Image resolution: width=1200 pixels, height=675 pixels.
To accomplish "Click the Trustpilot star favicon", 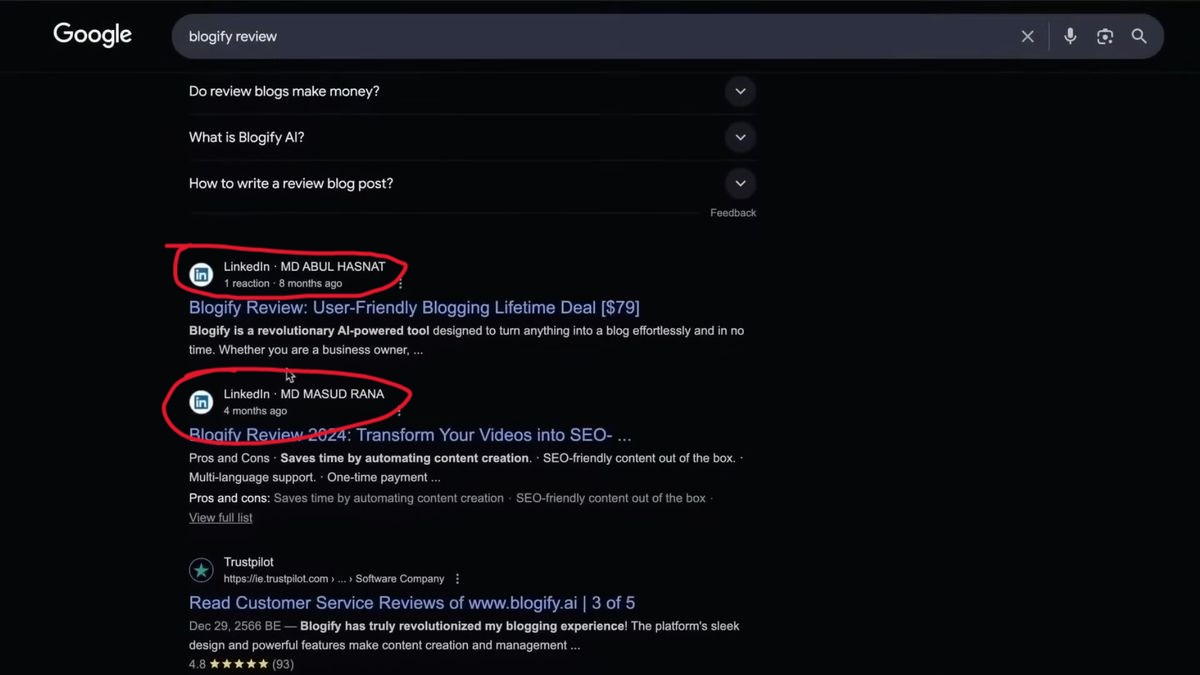I will (x=201, y=570).
